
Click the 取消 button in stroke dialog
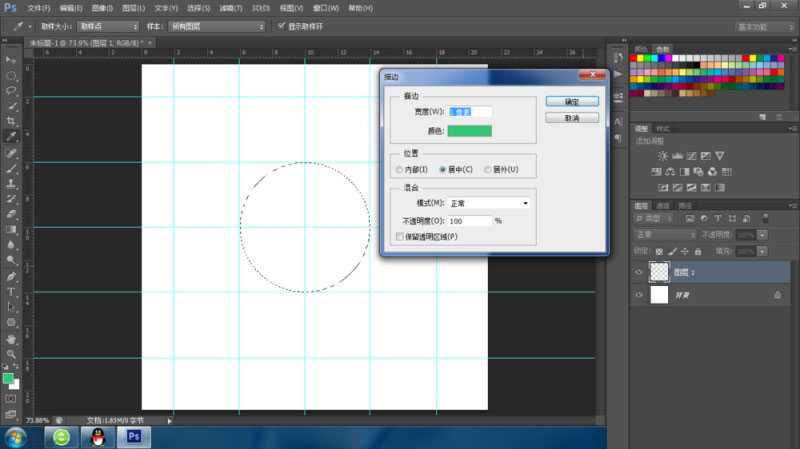point(572,117)
